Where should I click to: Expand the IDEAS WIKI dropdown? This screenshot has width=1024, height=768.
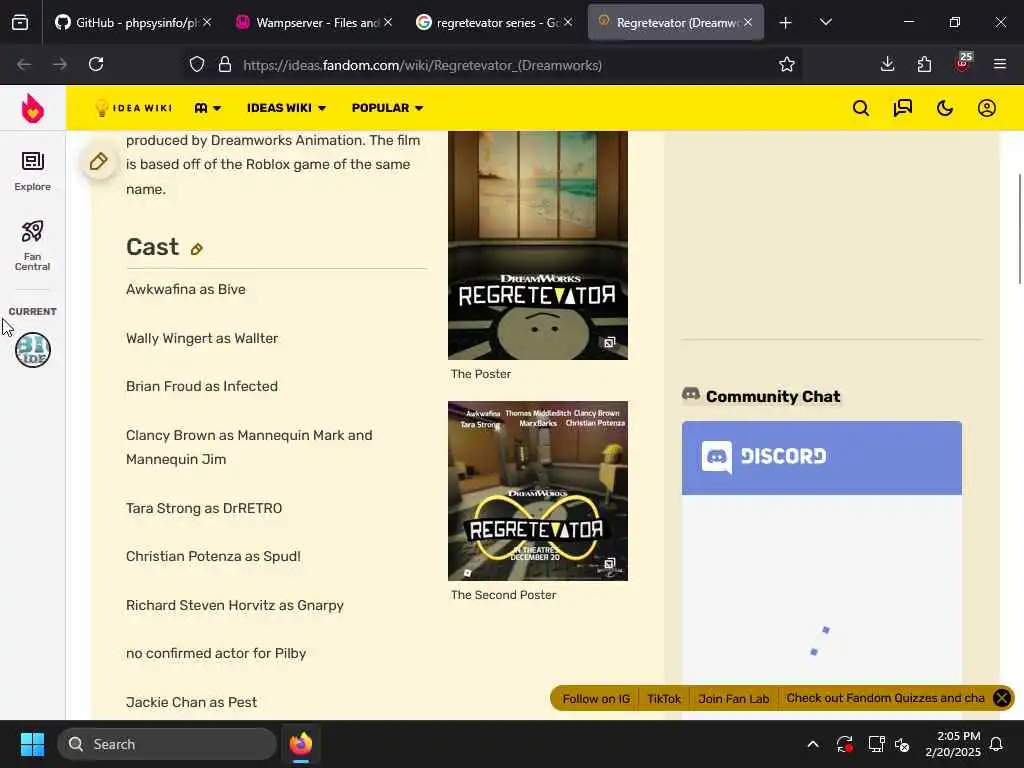[x=286, y=108]
